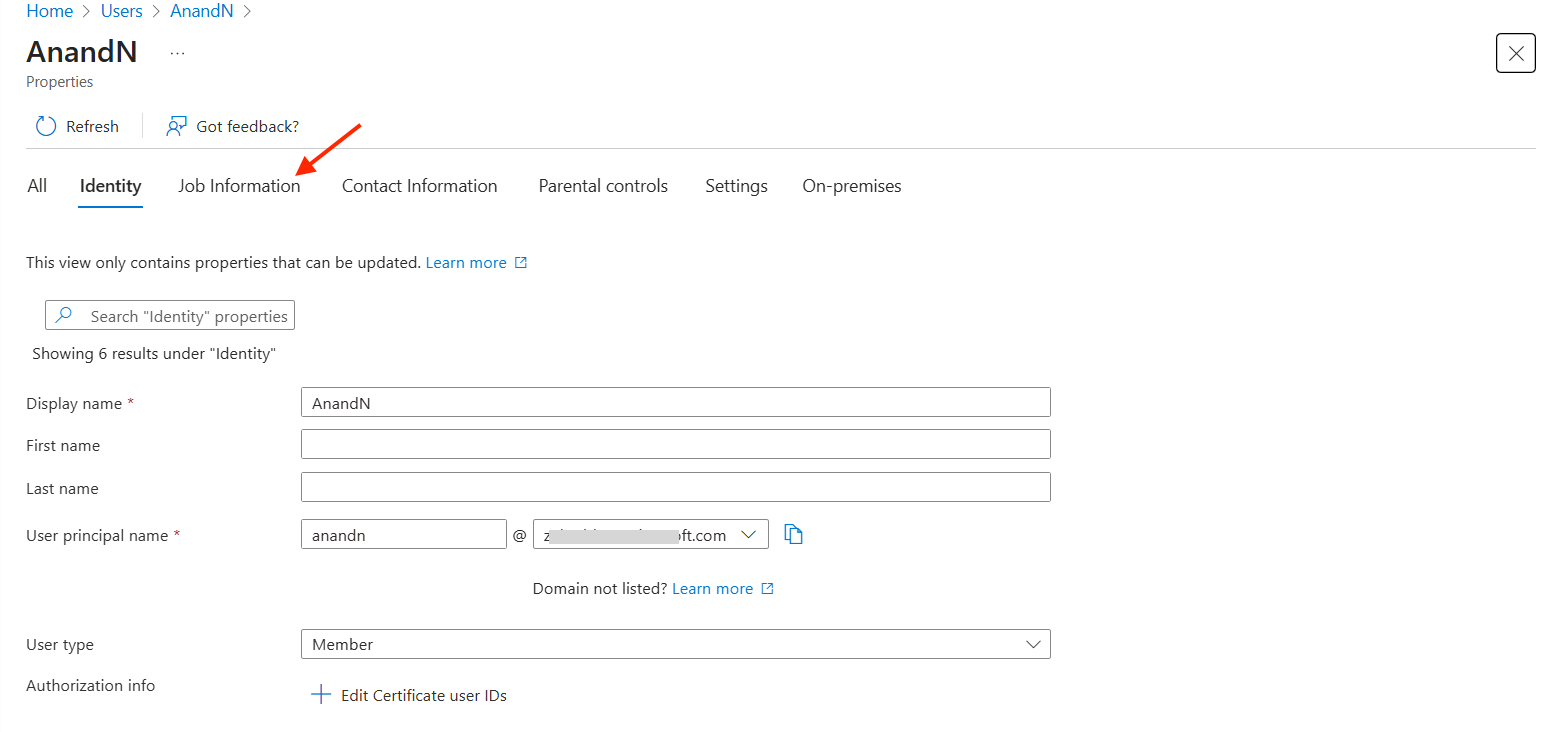Go to Home in breadcrumb
Screen dimensions: 1542x732
[x=49, y=11]
